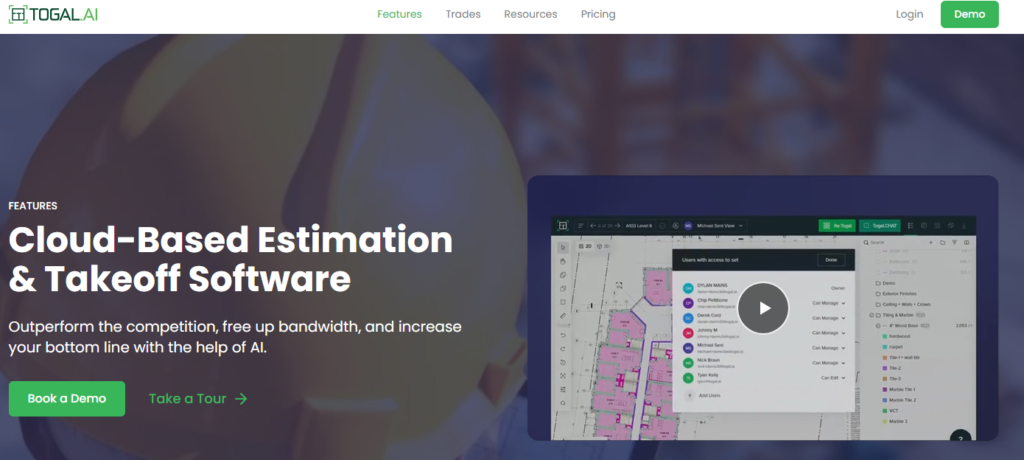Go to the Pricing page

pyautogui.click(x=597, y=15)
